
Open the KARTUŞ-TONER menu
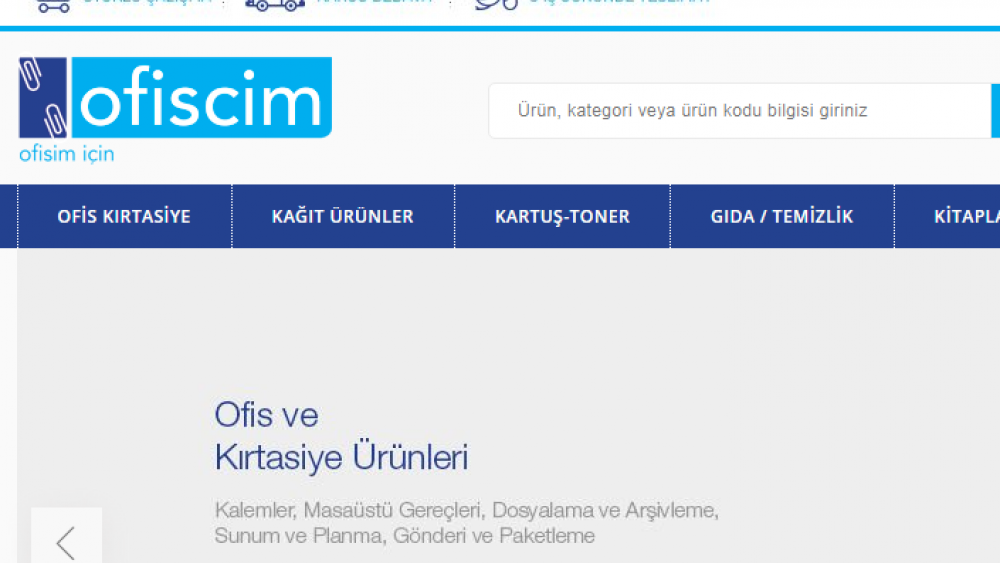[562, 216]
